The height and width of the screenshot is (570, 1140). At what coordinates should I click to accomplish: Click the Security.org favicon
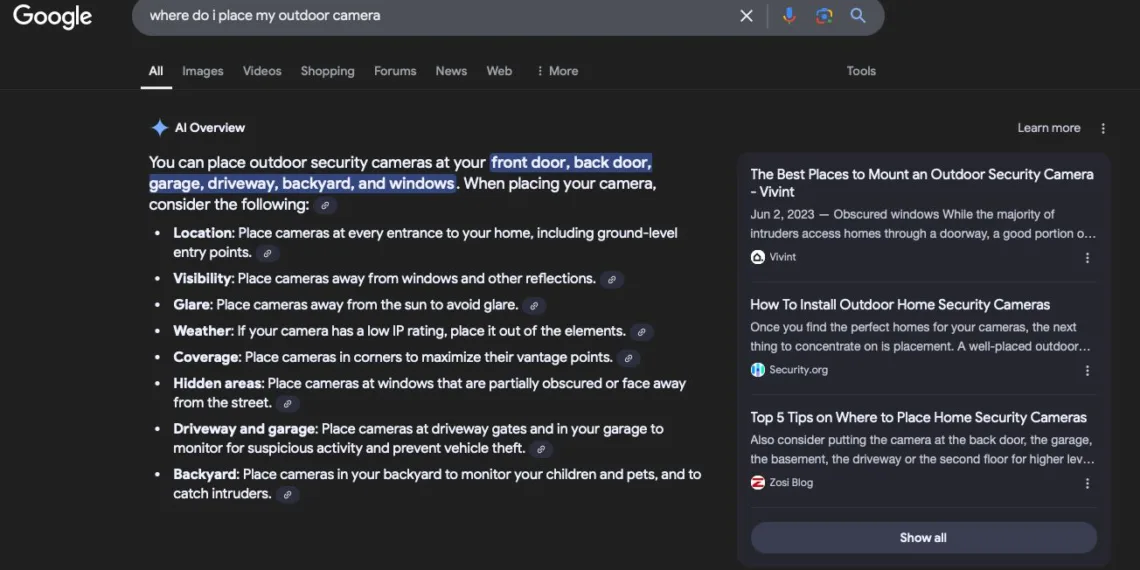[758, 369]
